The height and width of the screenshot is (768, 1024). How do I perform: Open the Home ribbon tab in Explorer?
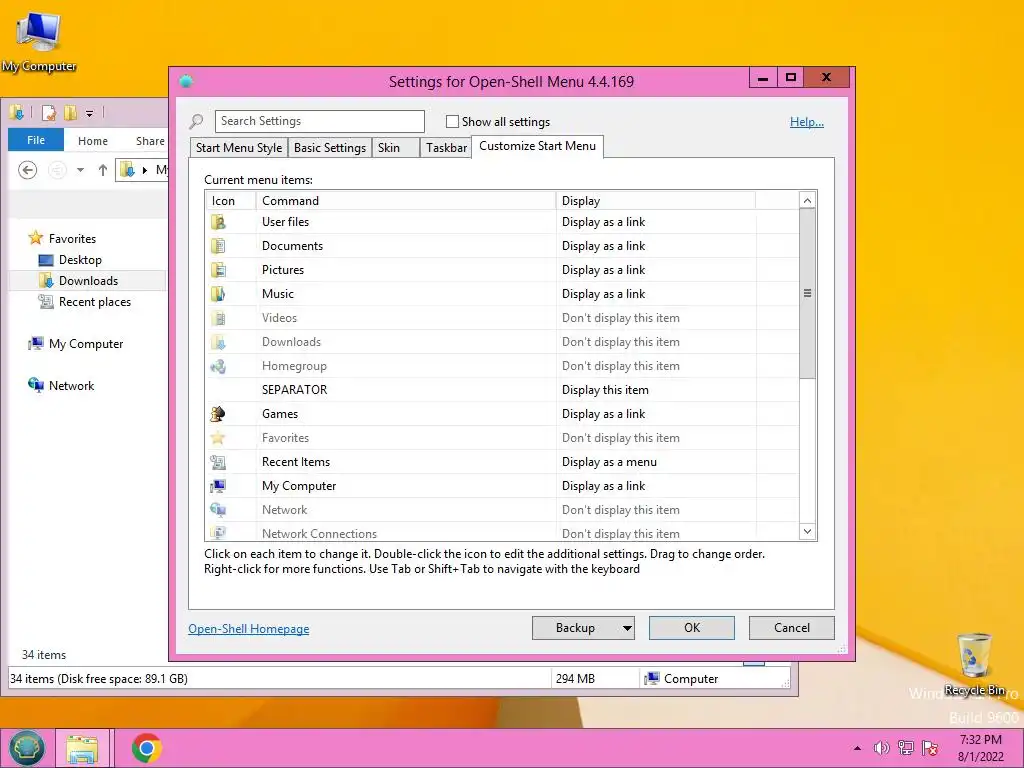[93, 141]
